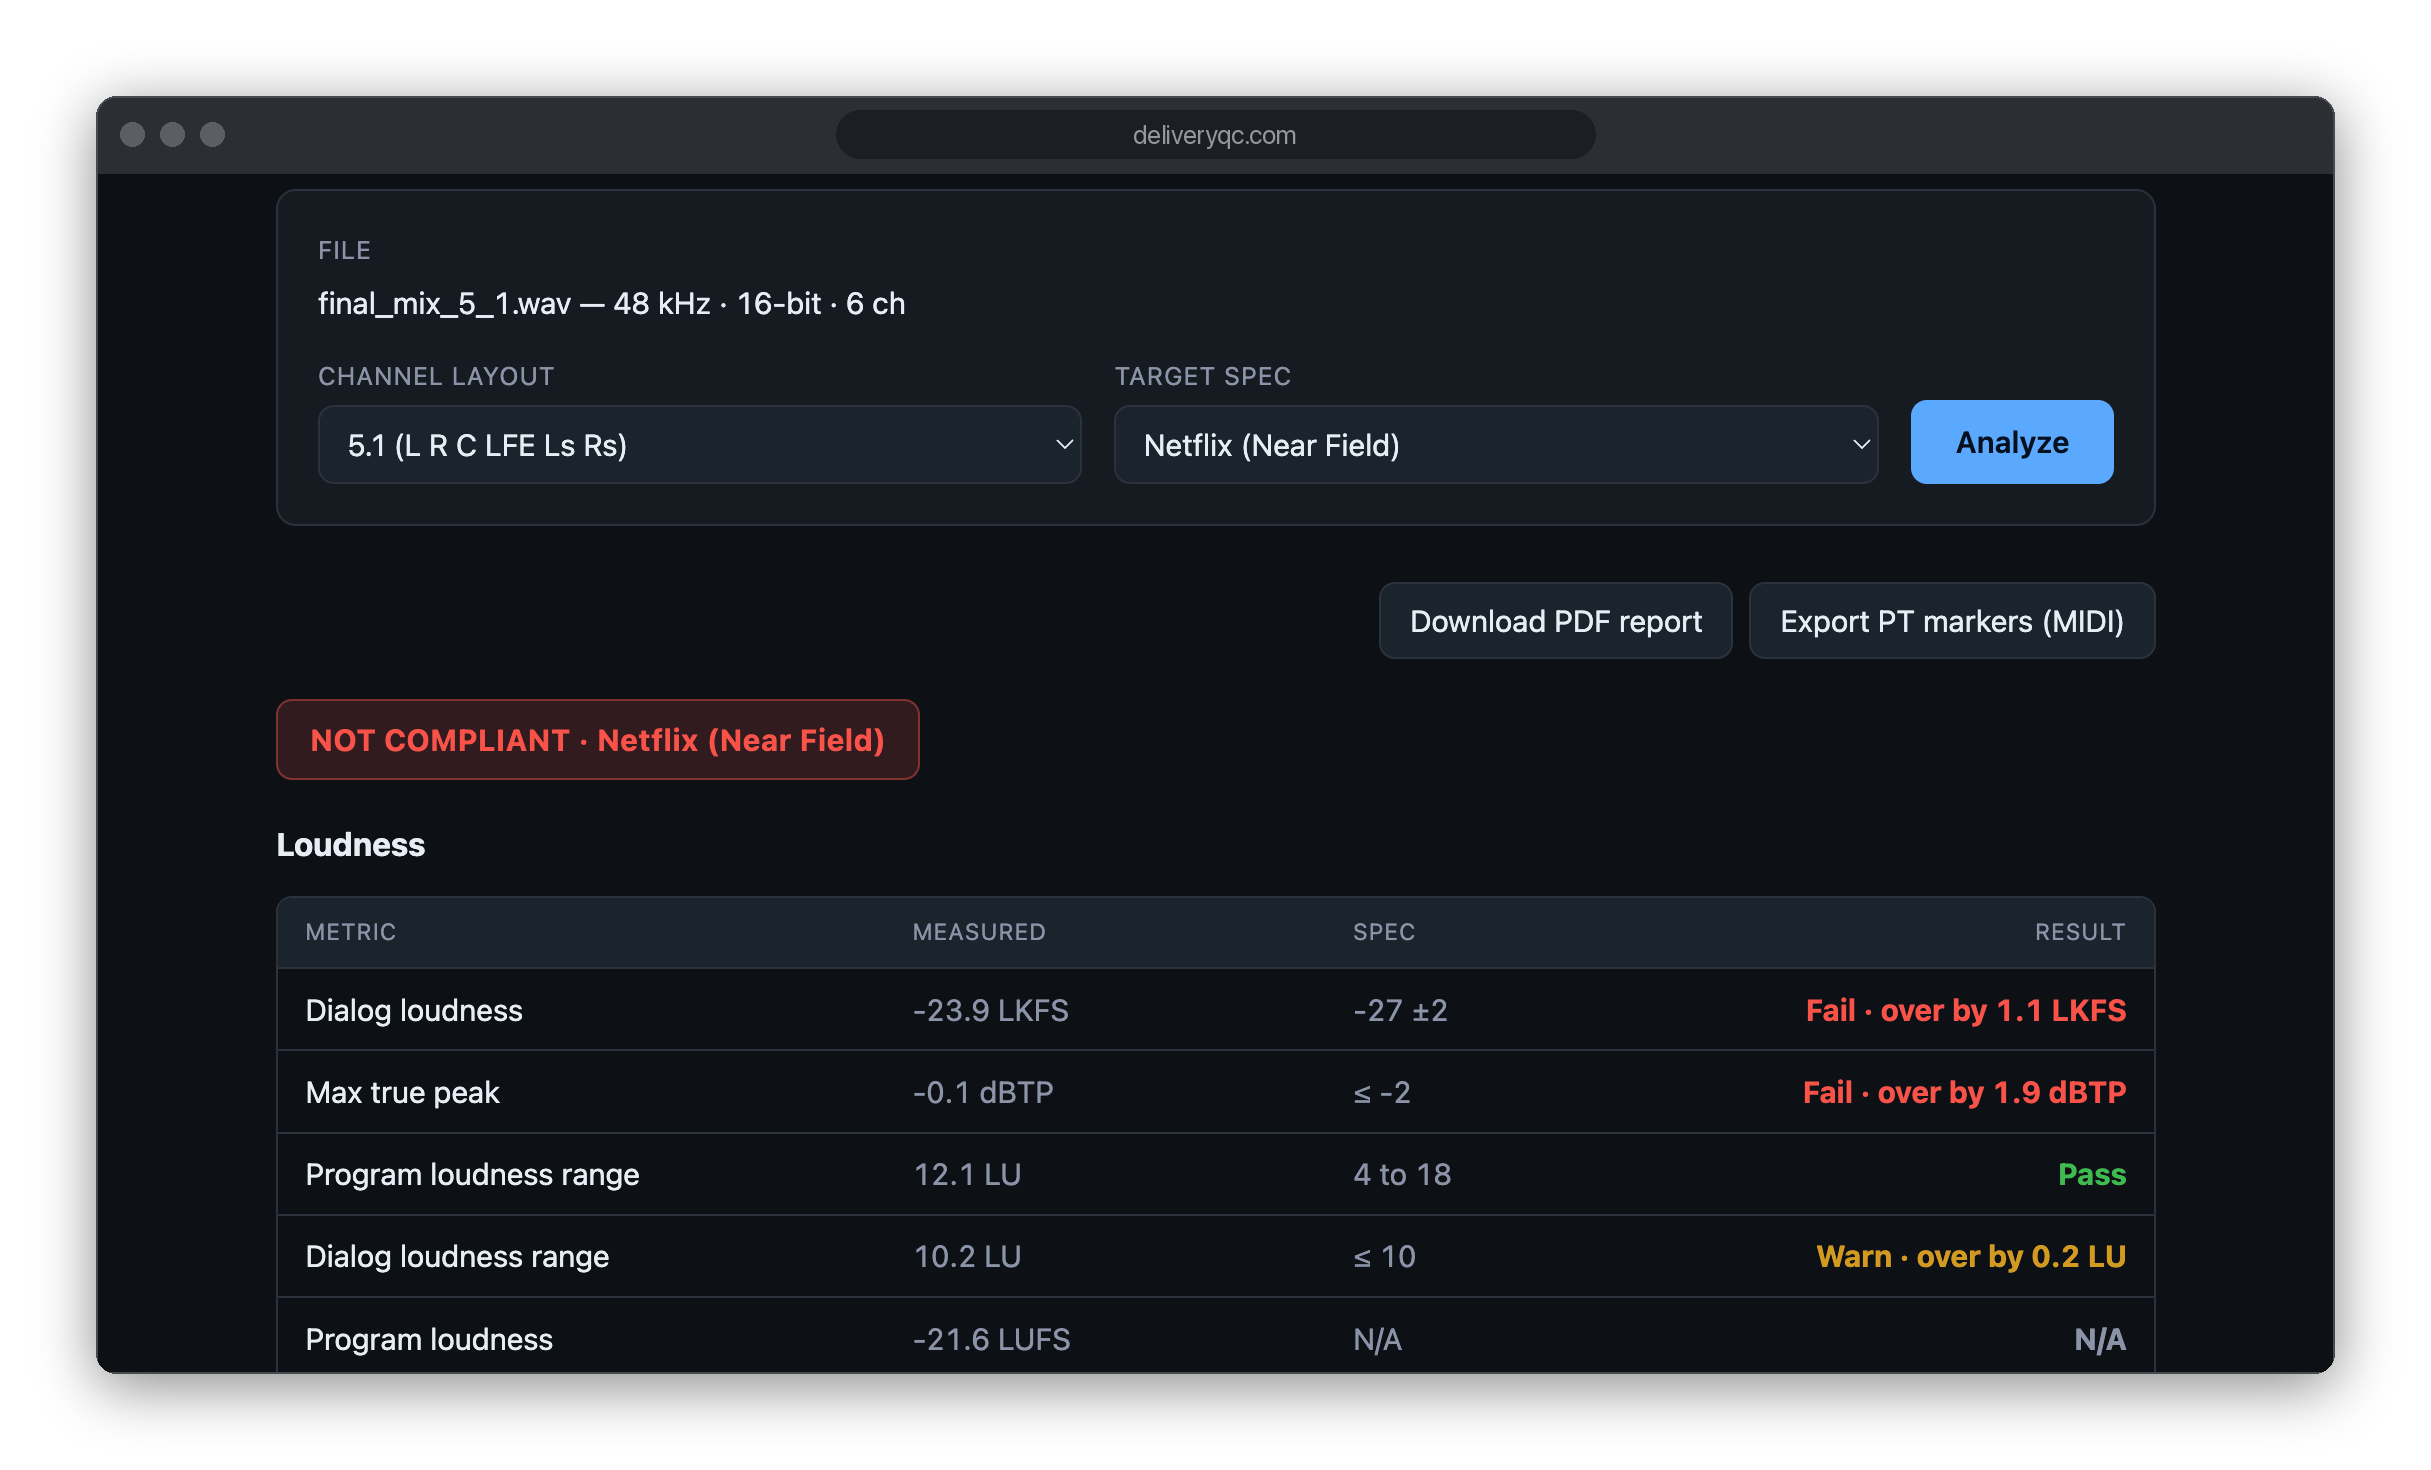This screenshot has width=2431, height=1470.
Task: Download the PDF report
Action: 1555,621
